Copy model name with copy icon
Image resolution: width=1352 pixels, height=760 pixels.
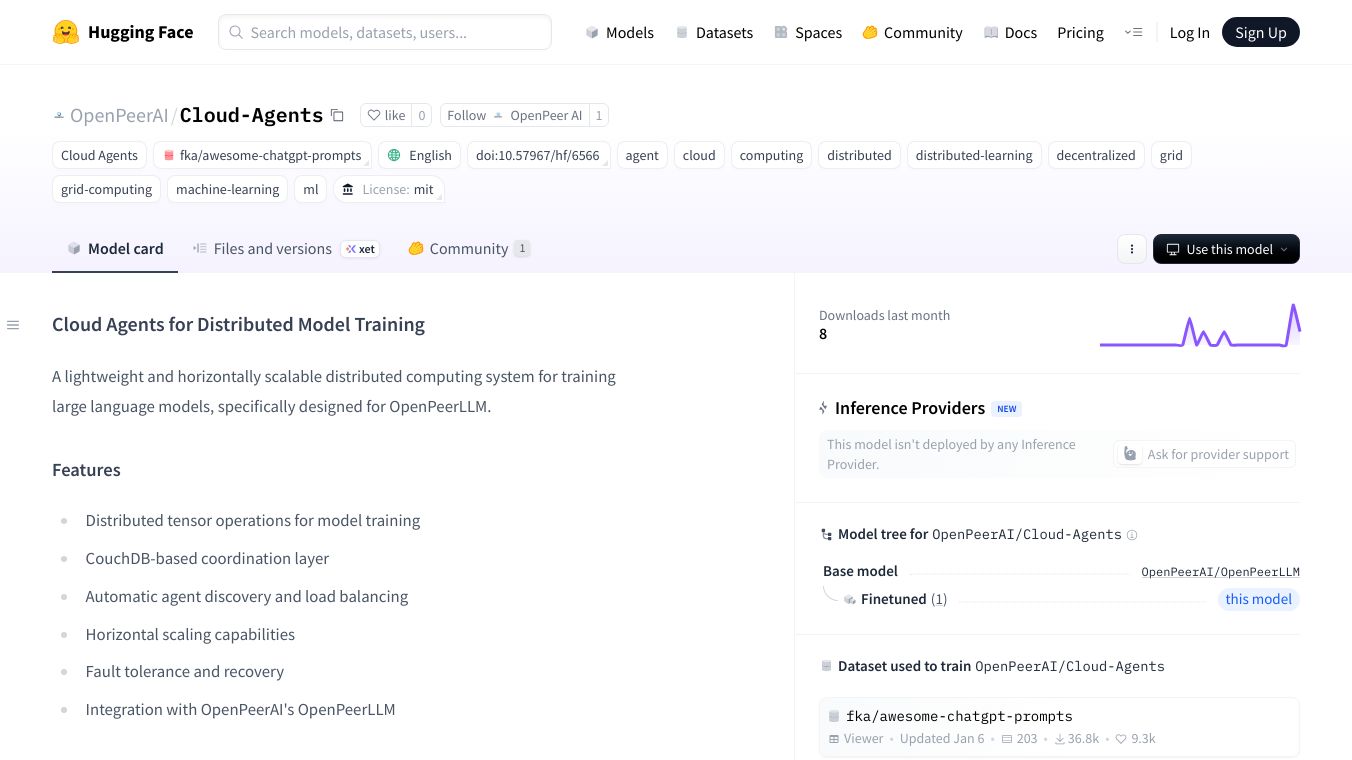click(337, 116)
